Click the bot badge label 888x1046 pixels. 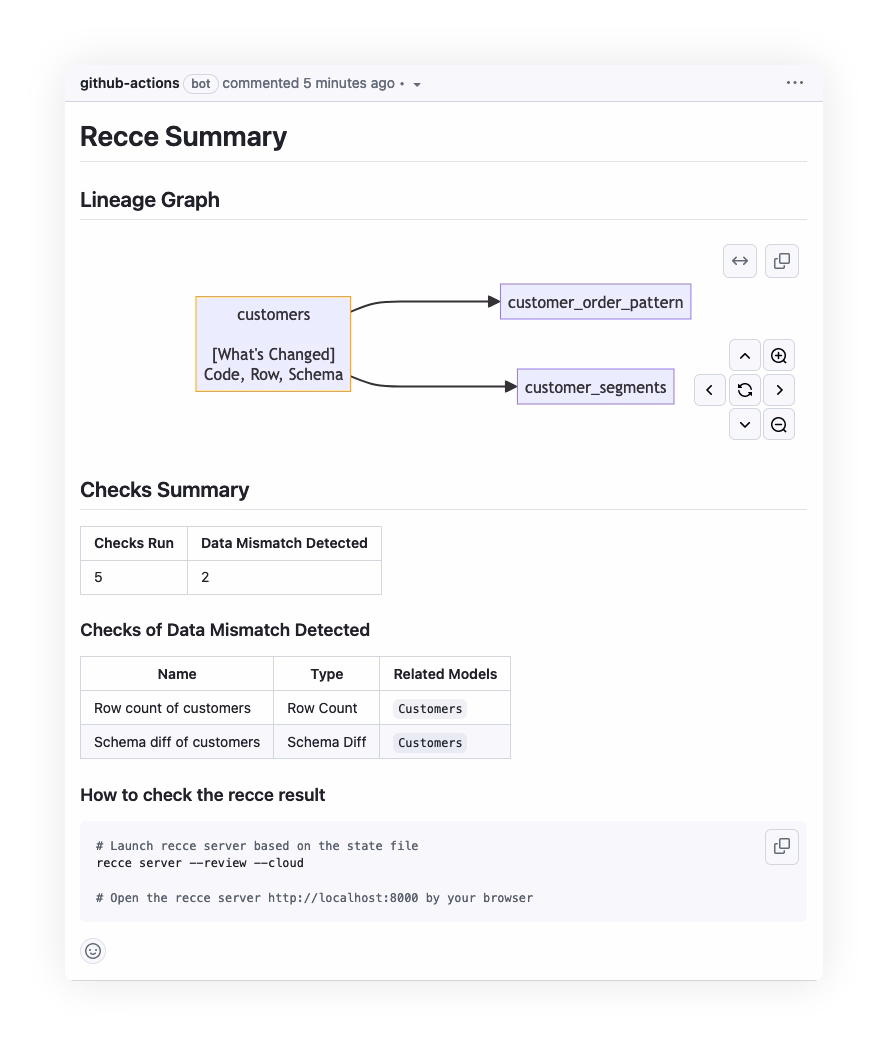201,83
